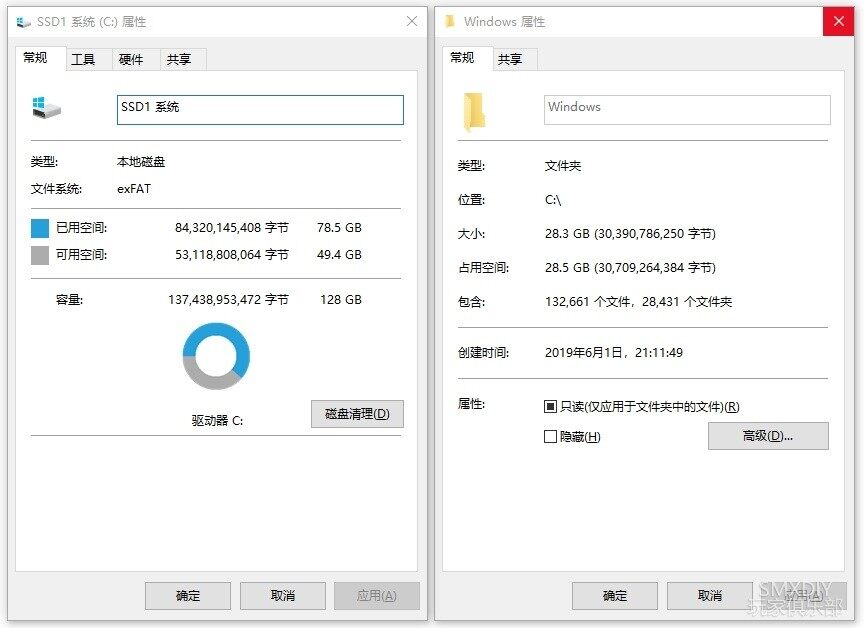Click the 49.4 GB free value

coord(339,255)
